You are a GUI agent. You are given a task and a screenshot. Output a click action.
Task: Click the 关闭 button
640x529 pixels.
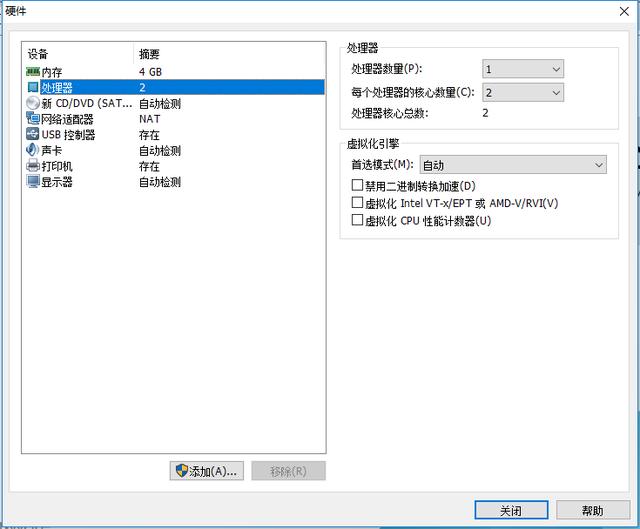point(511,510)
